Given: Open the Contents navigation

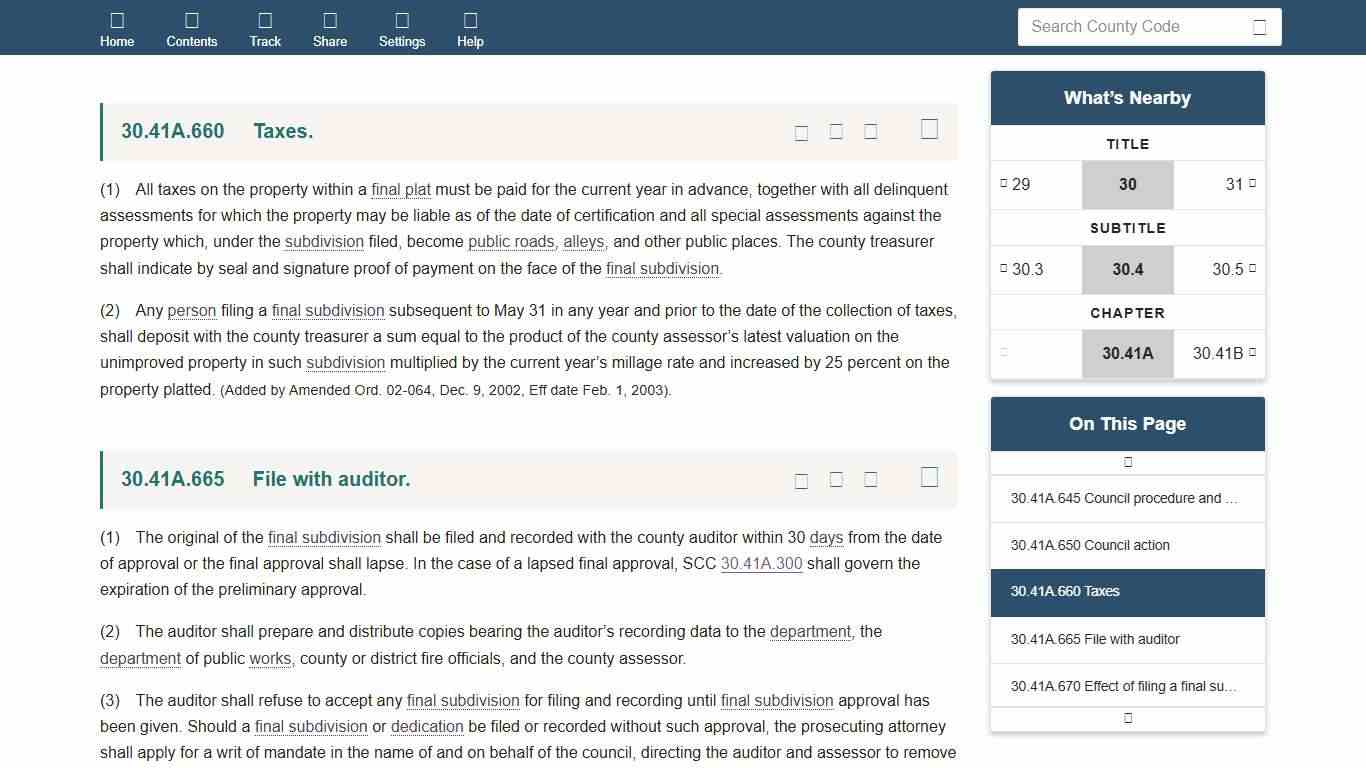Looking at the screenshot, I should point(191,29).
